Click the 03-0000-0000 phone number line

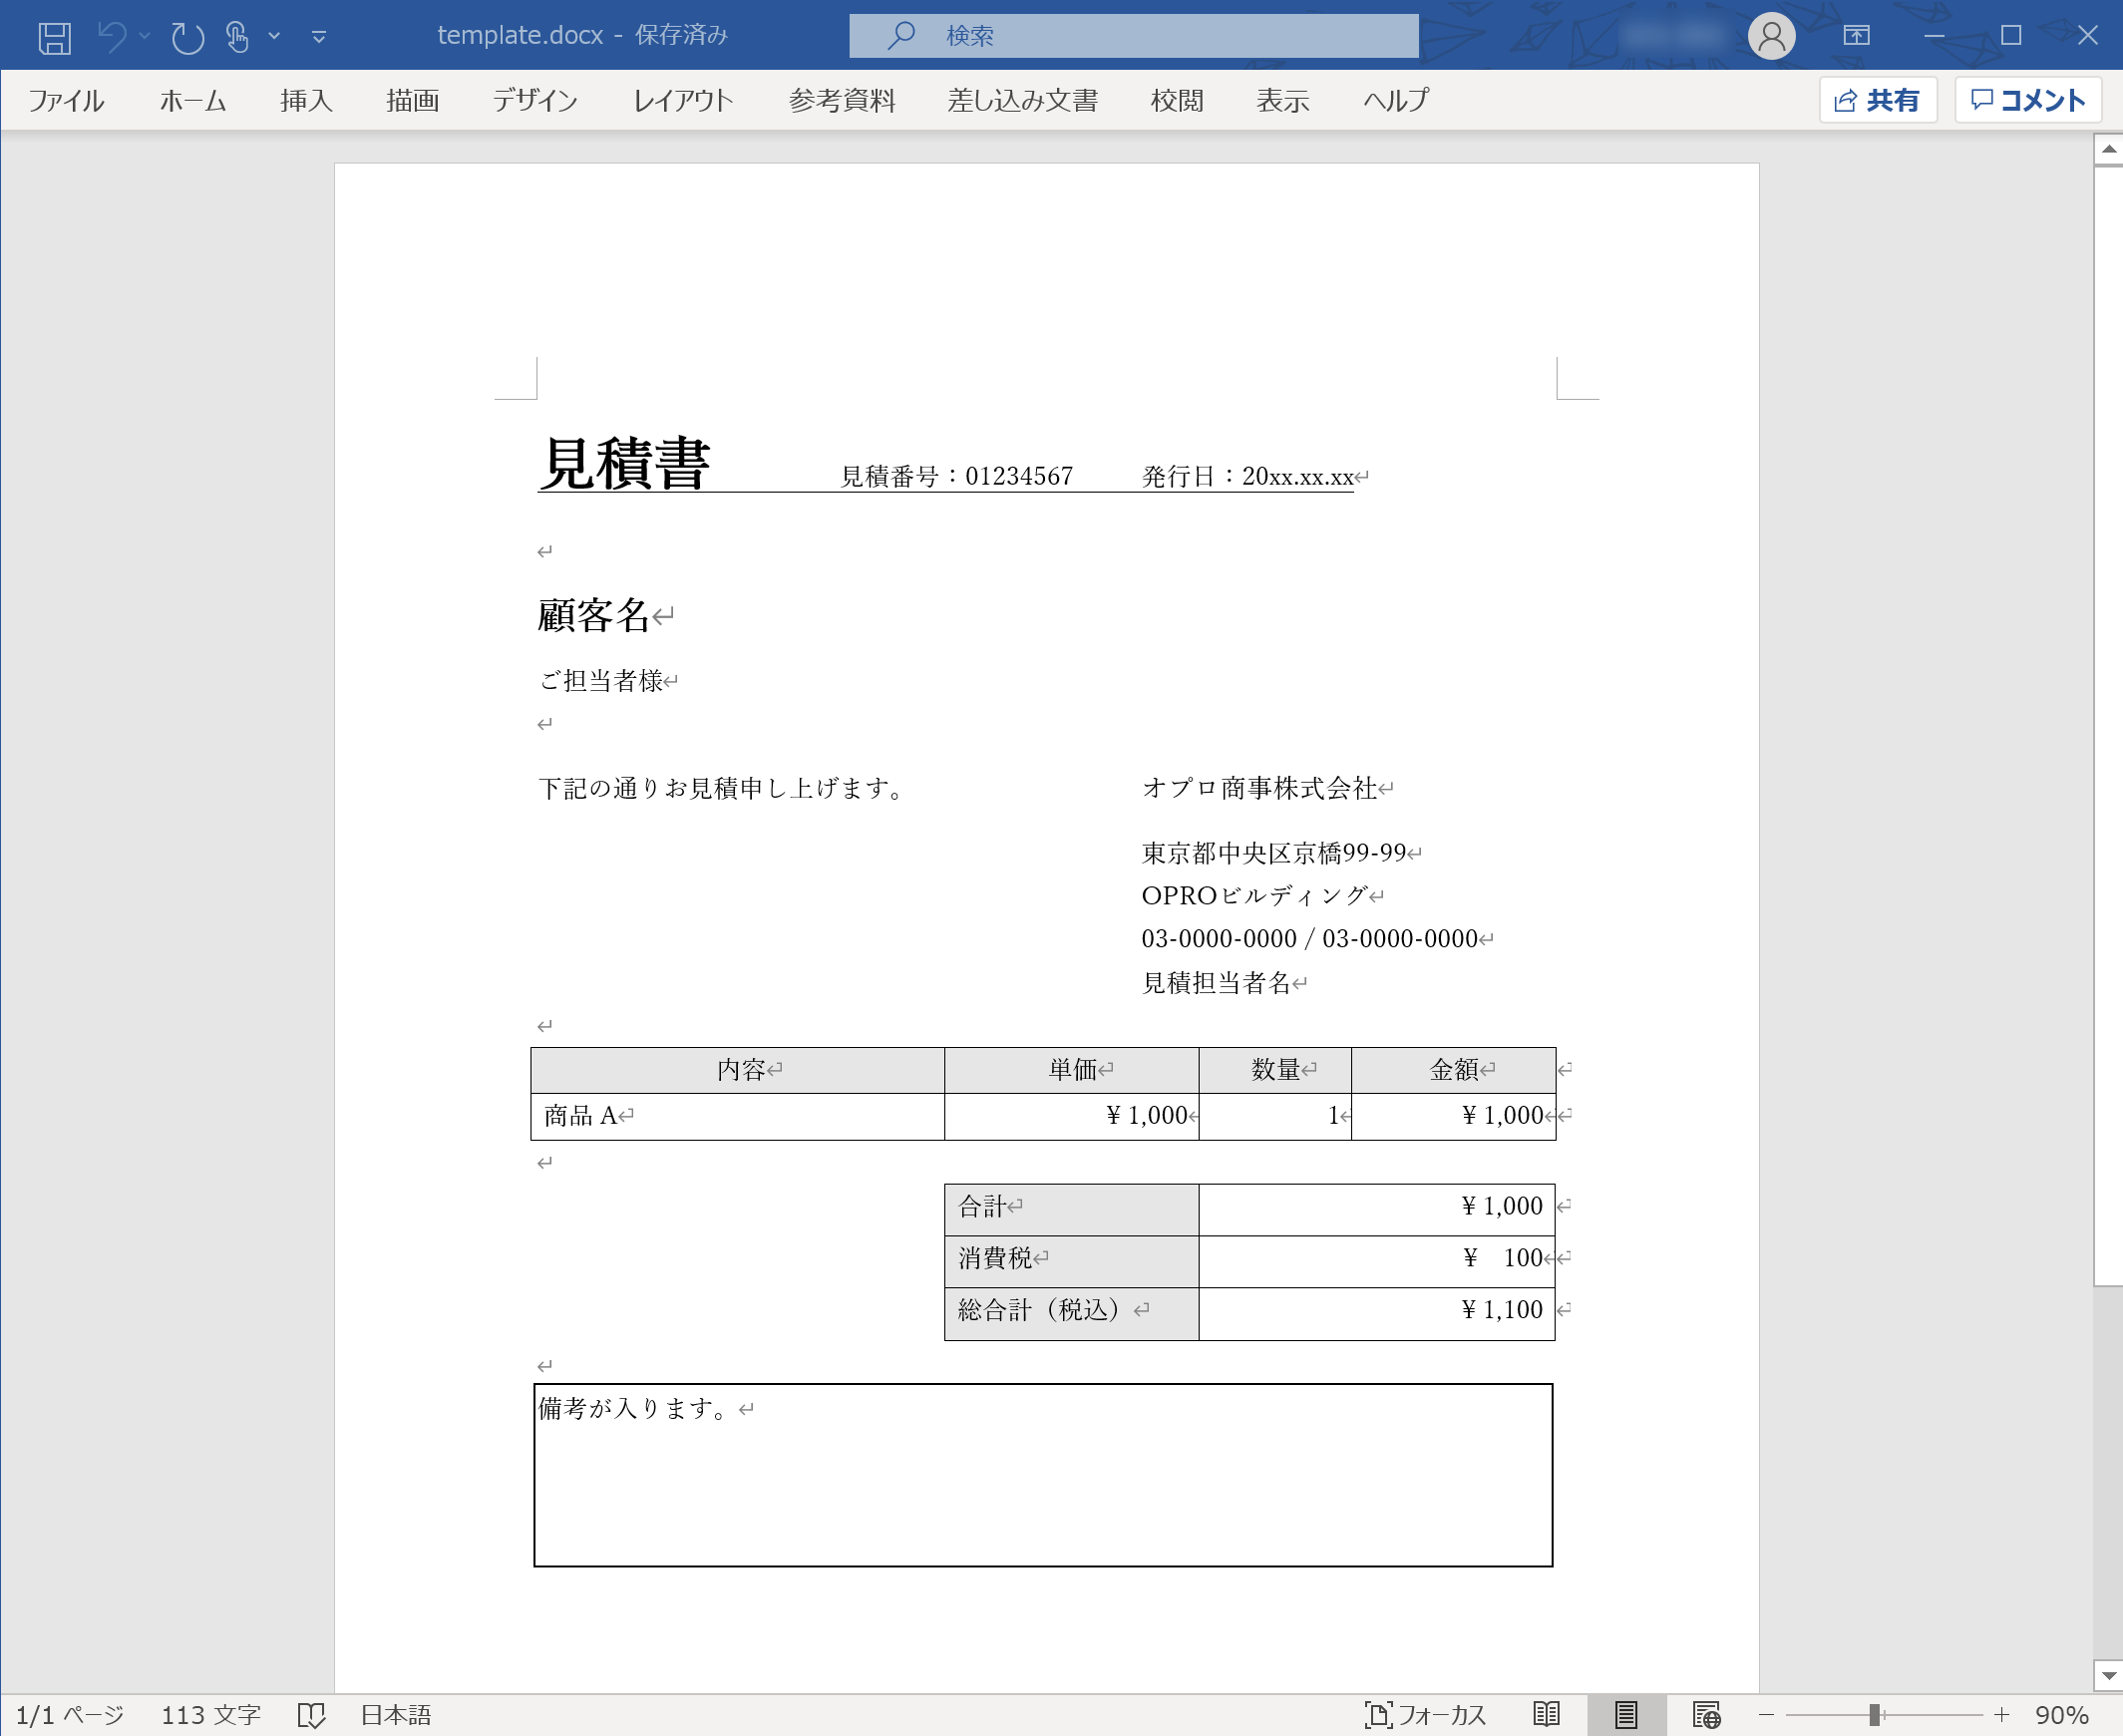(x=1310, y=939)
